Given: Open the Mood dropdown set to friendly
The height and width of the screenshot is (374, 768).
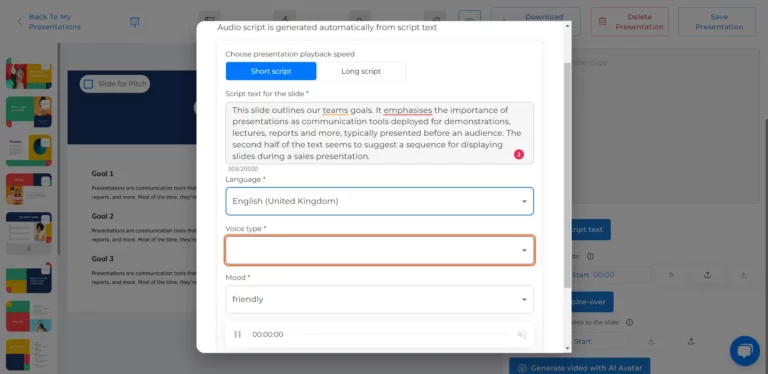Looking at the screenshot, I should click(380, 299).
